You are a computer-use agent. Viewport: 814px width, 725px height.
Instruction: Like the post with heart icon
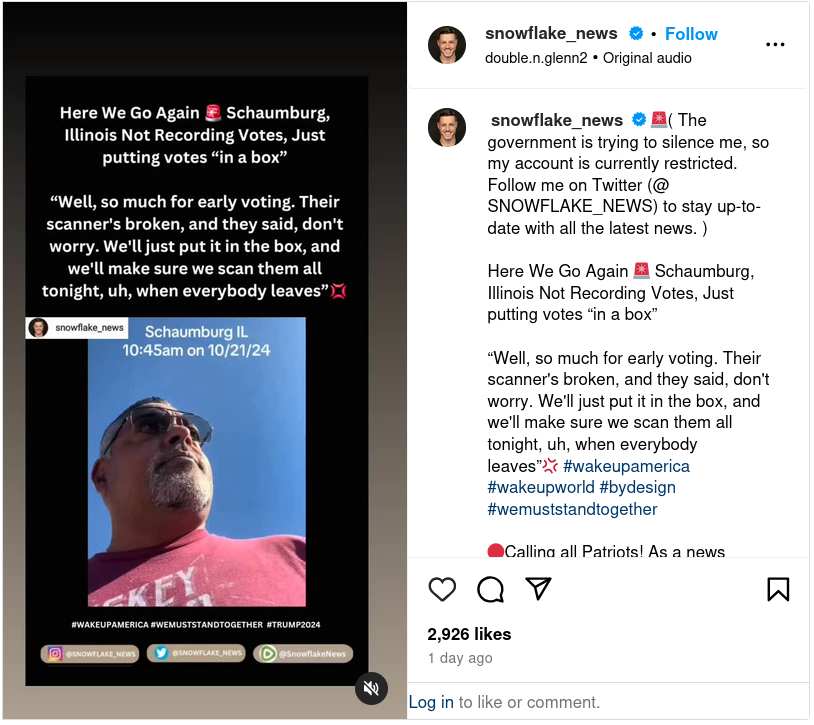443,590
